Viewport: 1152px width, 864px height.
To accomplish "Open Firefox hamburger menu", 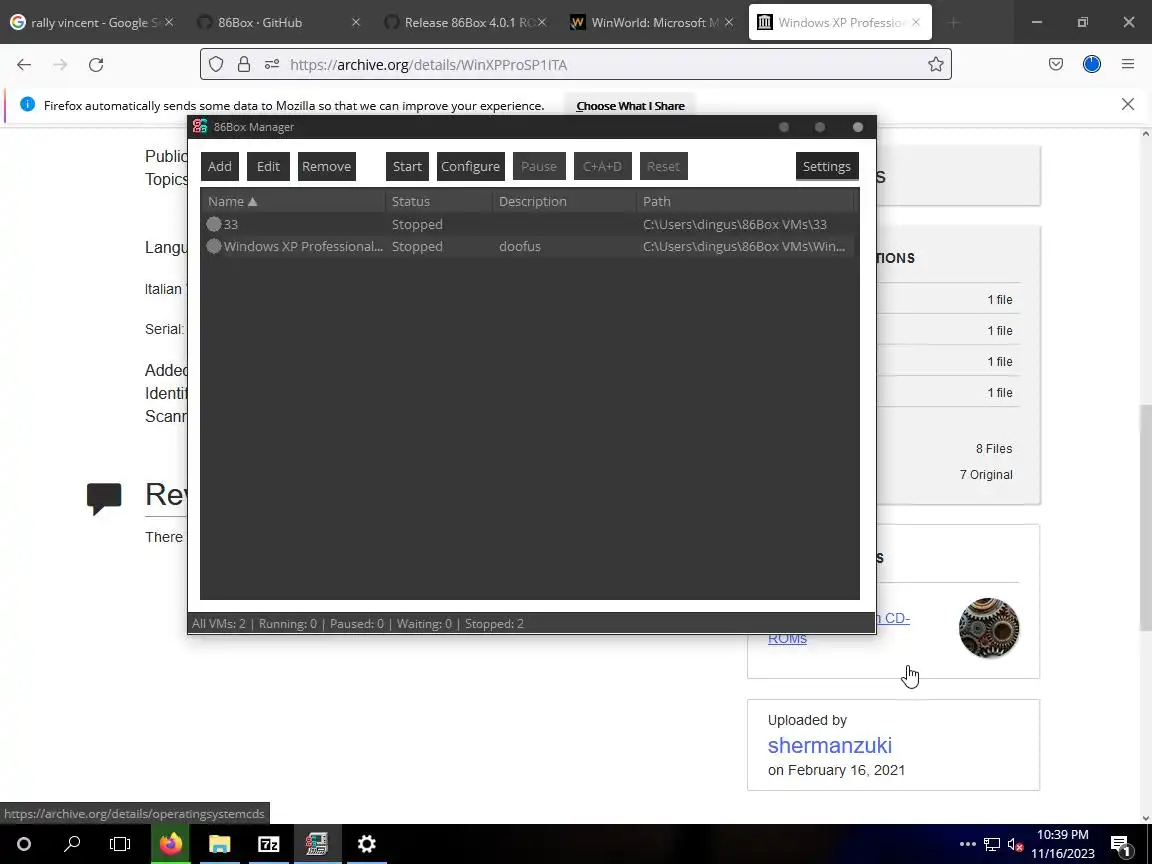I will coord(1128,65).
